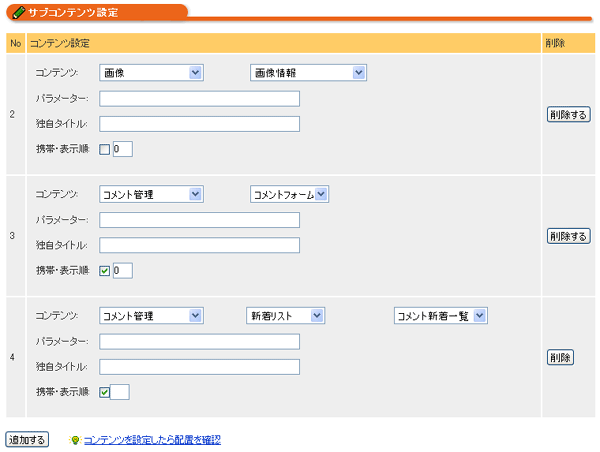Enable the 携帯・表示順 checkbox in row 2
Screen dimensions: 600x452
(x=104, y=149)
